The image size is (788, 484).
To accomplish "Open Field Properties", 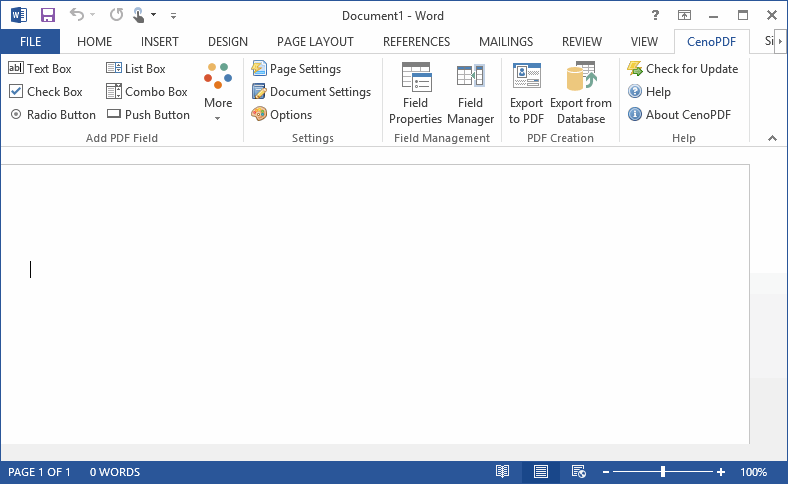I will tap(415, 93).
